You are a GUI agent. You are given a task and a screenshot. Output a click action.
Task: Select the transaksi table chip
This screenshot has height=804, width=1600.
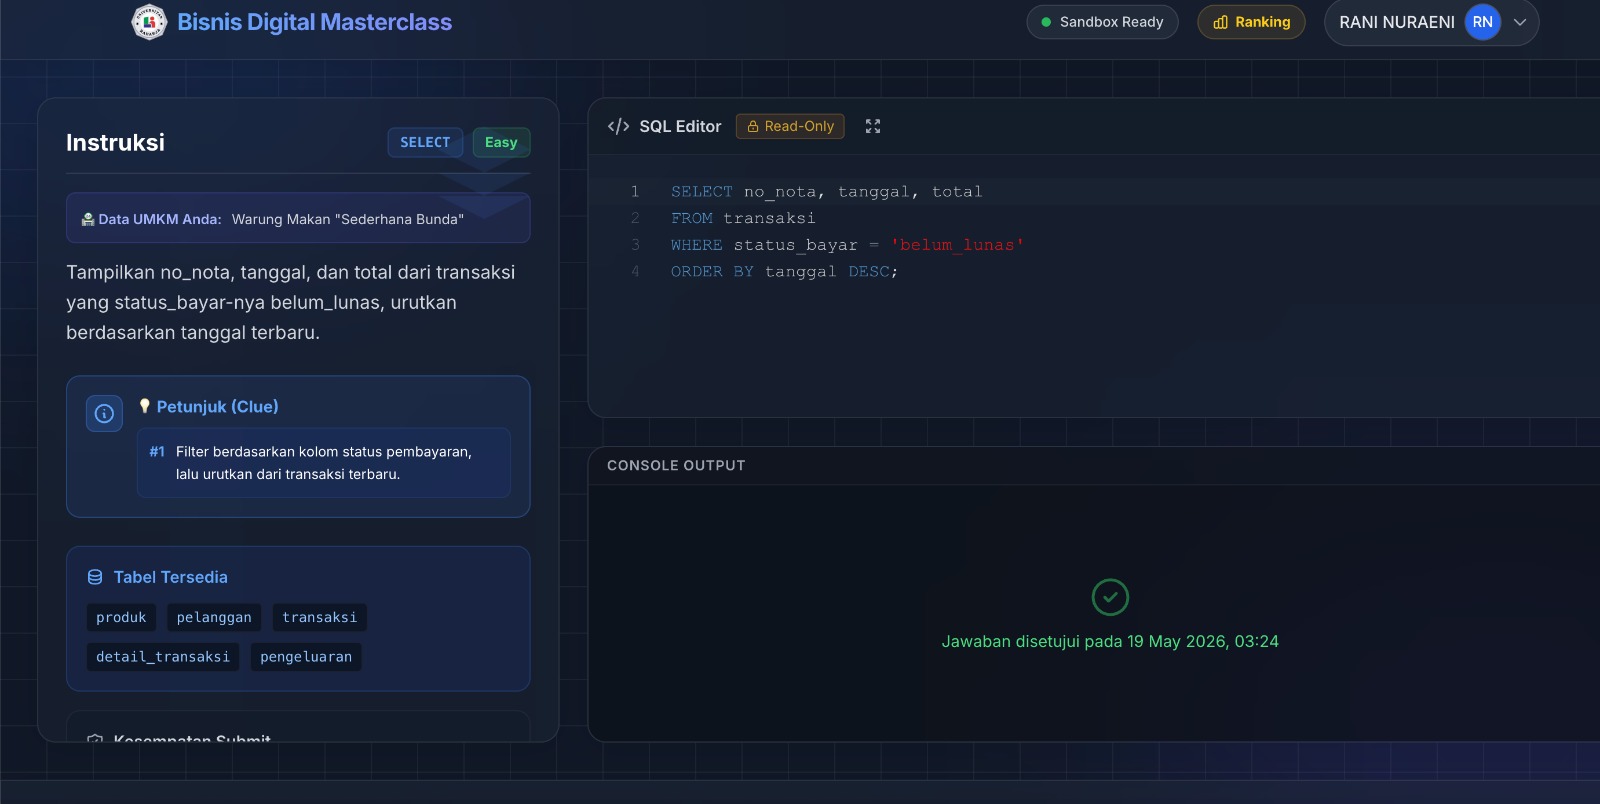pos(320,617)
